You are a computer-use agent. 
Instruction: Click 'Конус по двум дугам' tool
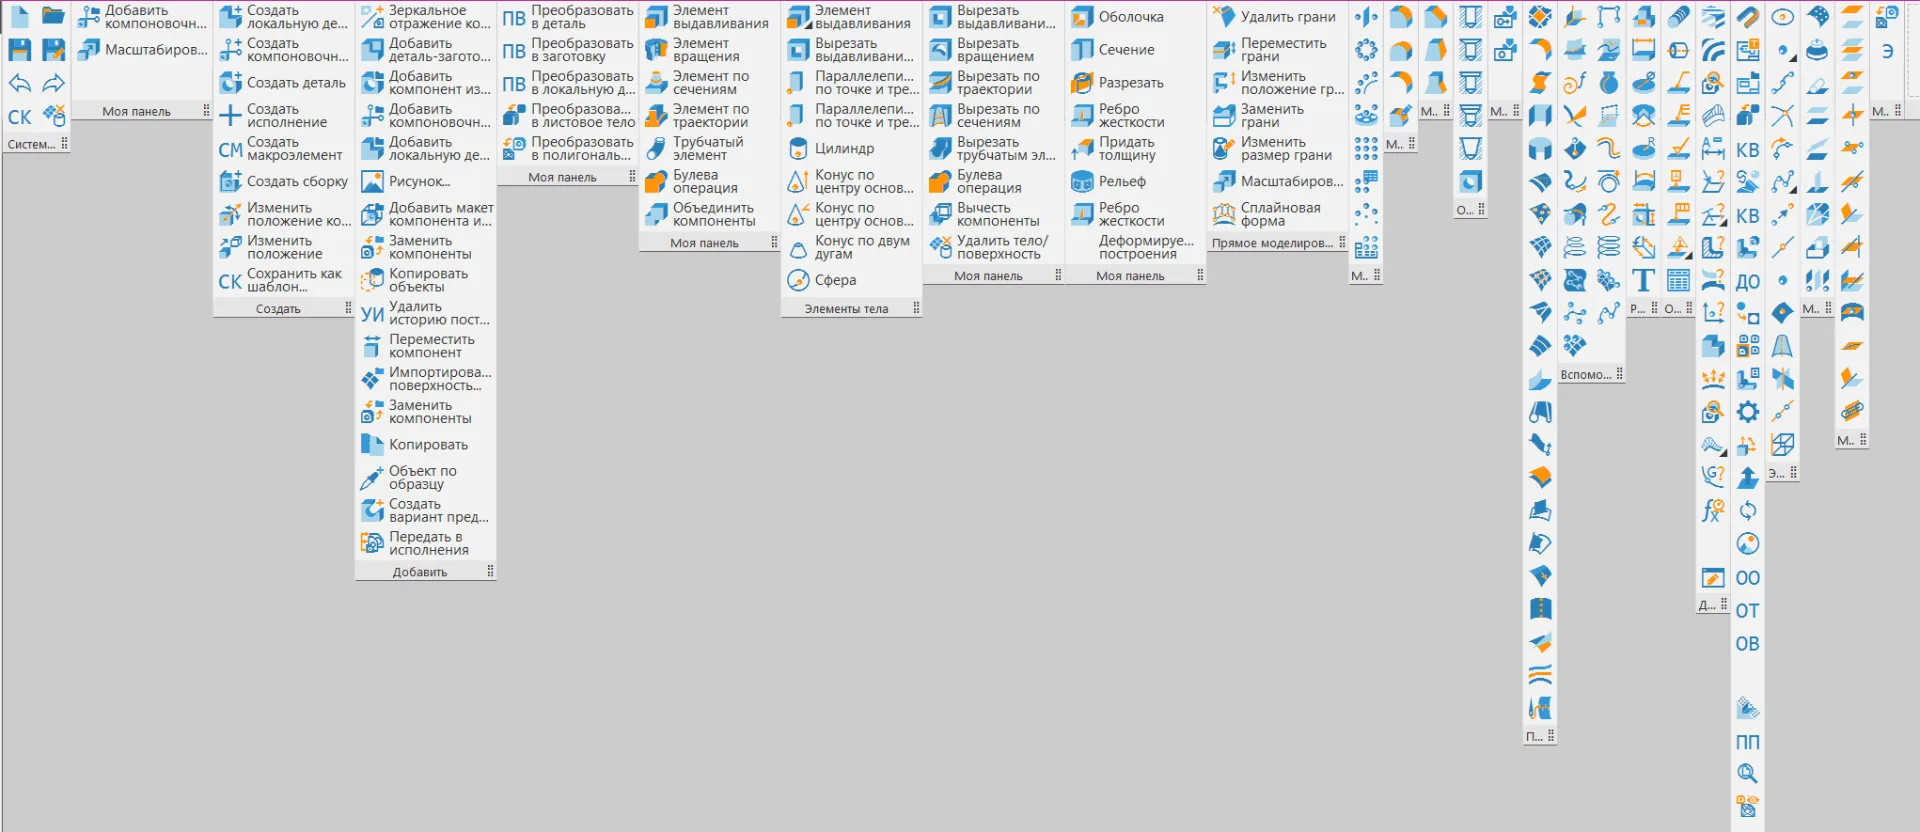click(851, 247)
